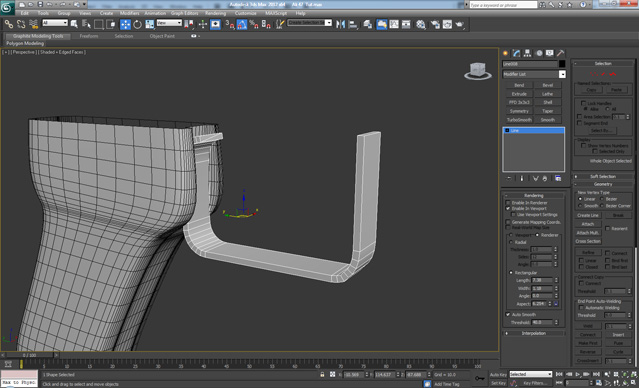The height and width of the screenshot is (388, 639).
Task: Open the key mode Selected dropdown
Action: click(x=531, y=374)
